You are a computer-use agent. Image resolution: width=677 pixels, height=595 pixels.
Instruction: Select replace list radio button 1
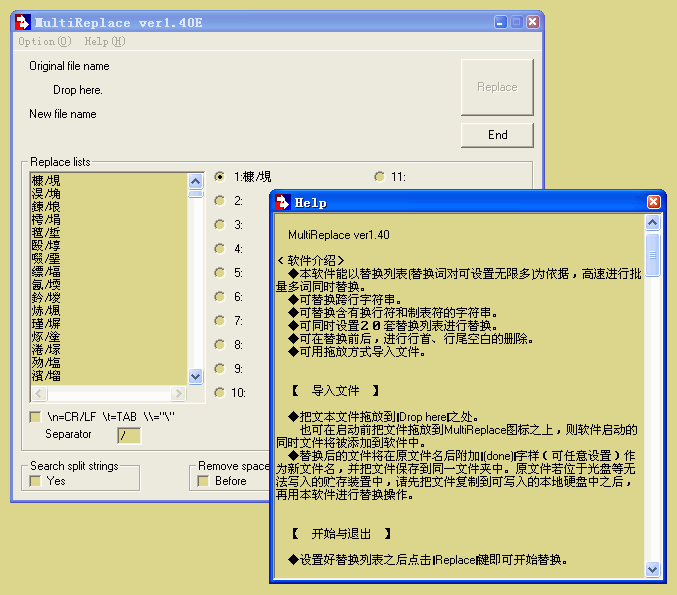pos(220,177)
